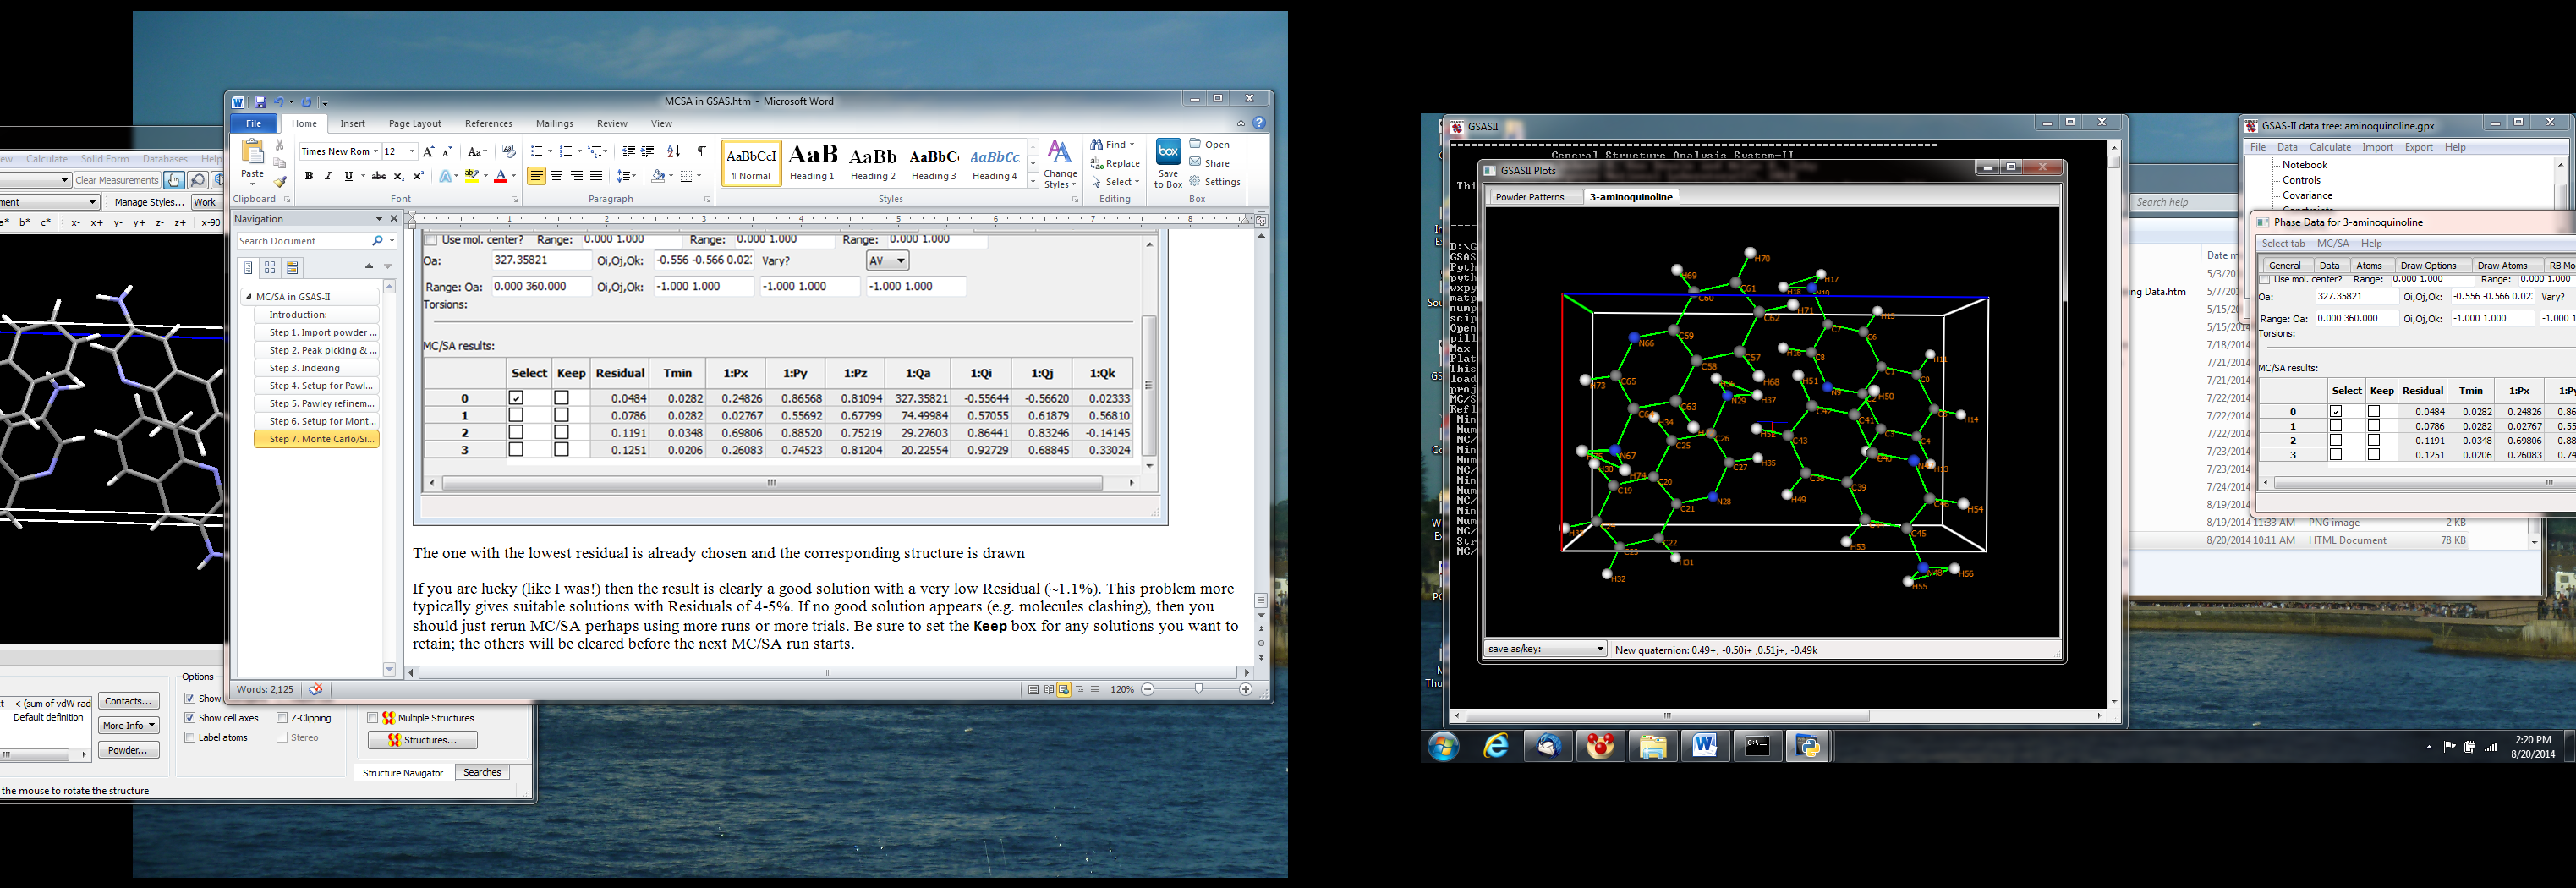Image resolution: width=2576 pixels, height=888 pixels.
Task: Select the Powder Patterns plot tab
Action: click(x=1529, y=197)
